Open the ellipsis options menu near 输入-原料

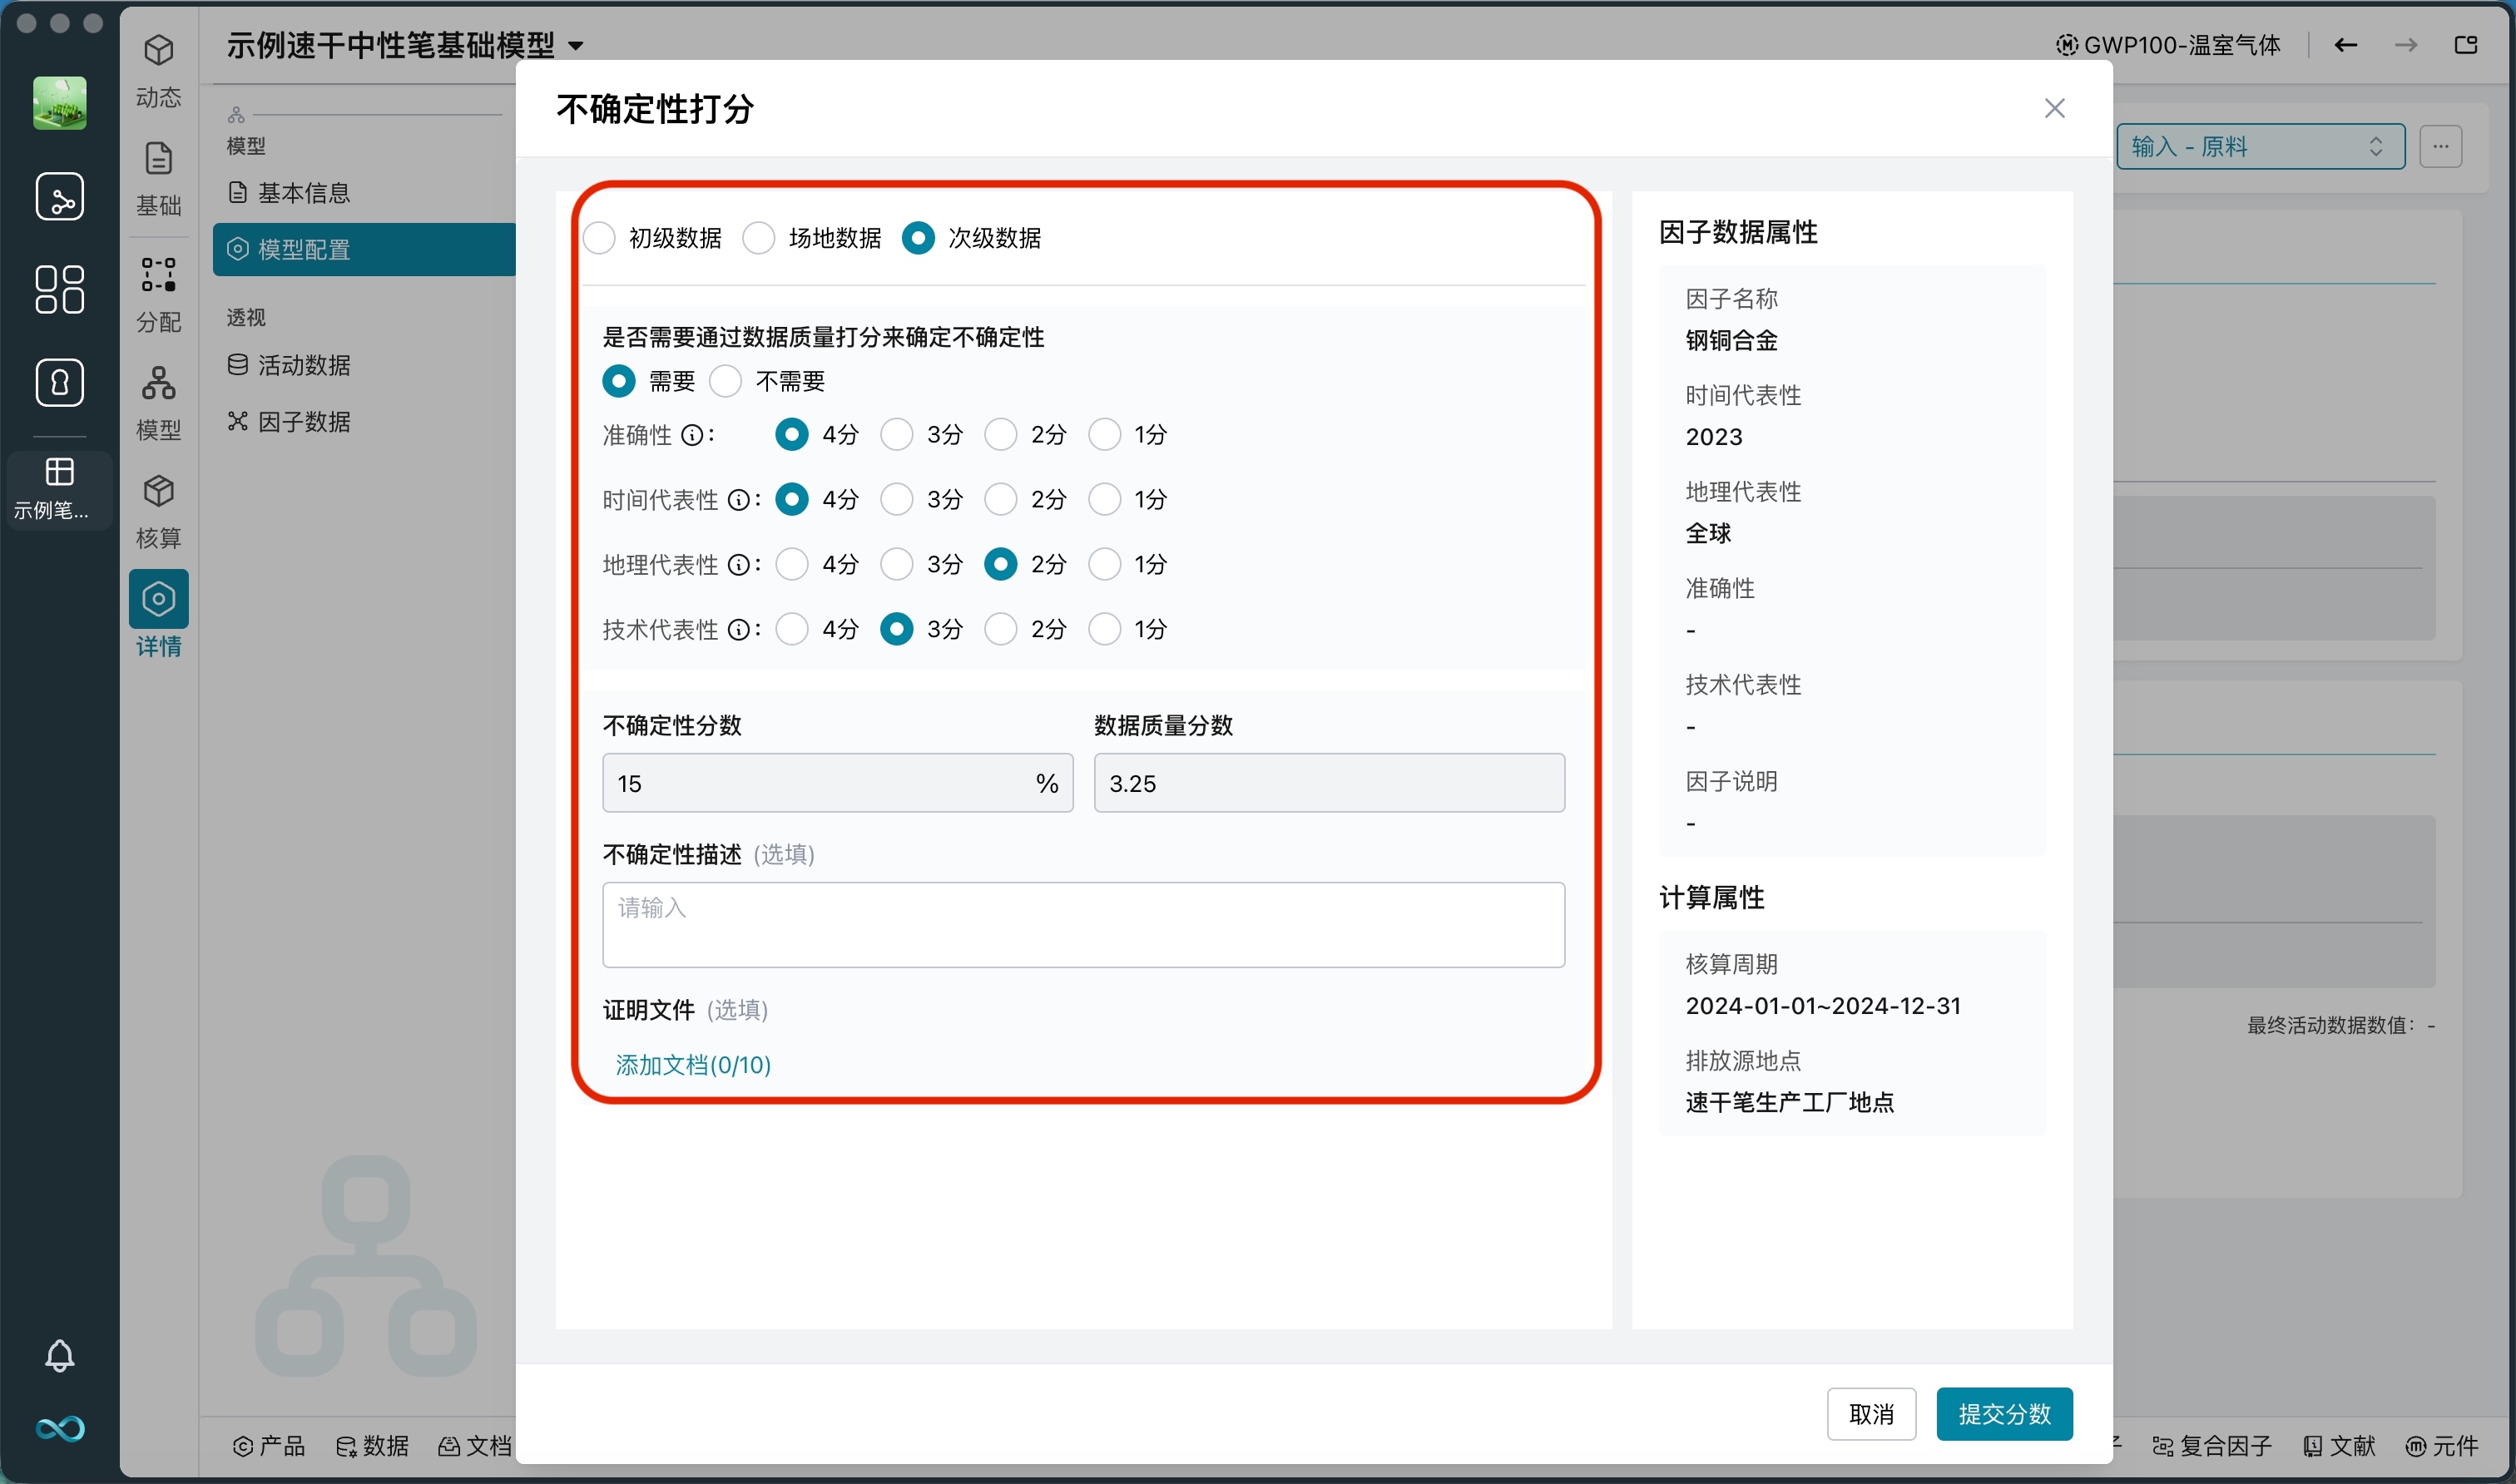pos(2441,146)
